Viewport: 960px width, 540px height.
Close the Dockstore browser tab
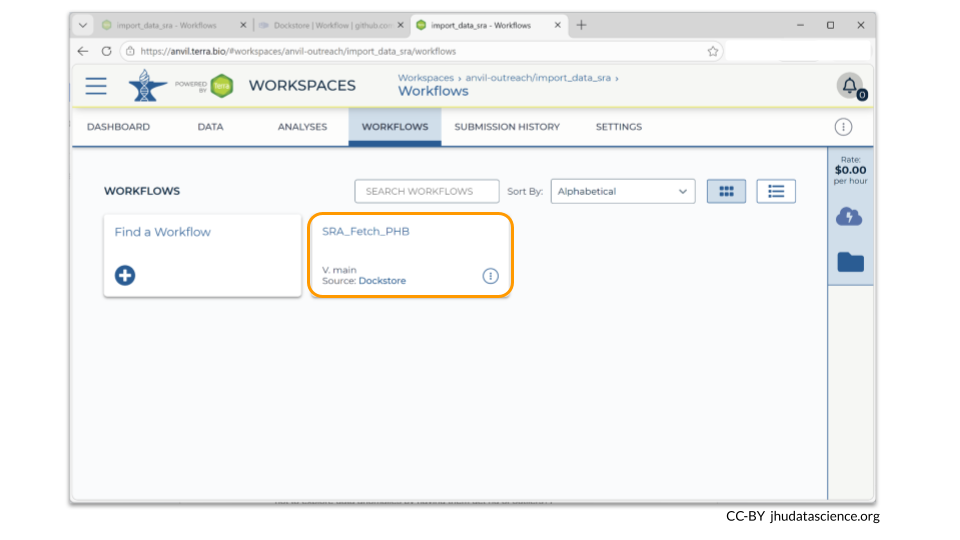click(400, 25)
